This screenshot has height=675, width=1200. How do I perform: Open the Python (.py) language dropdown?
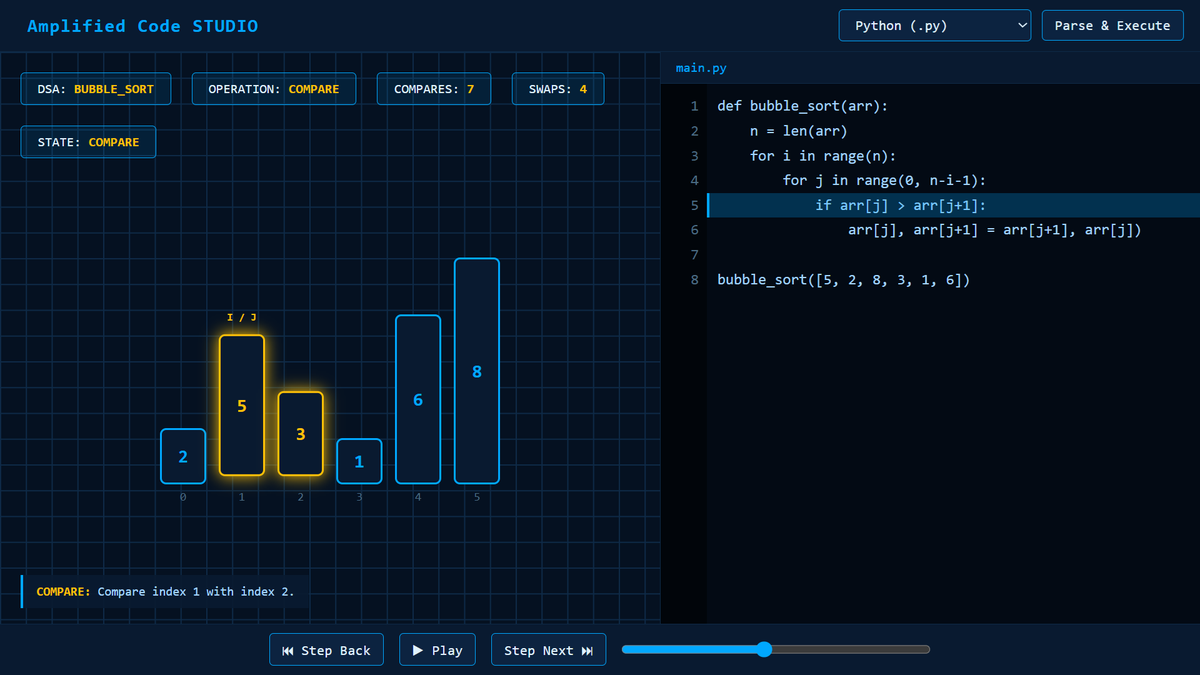935,26
